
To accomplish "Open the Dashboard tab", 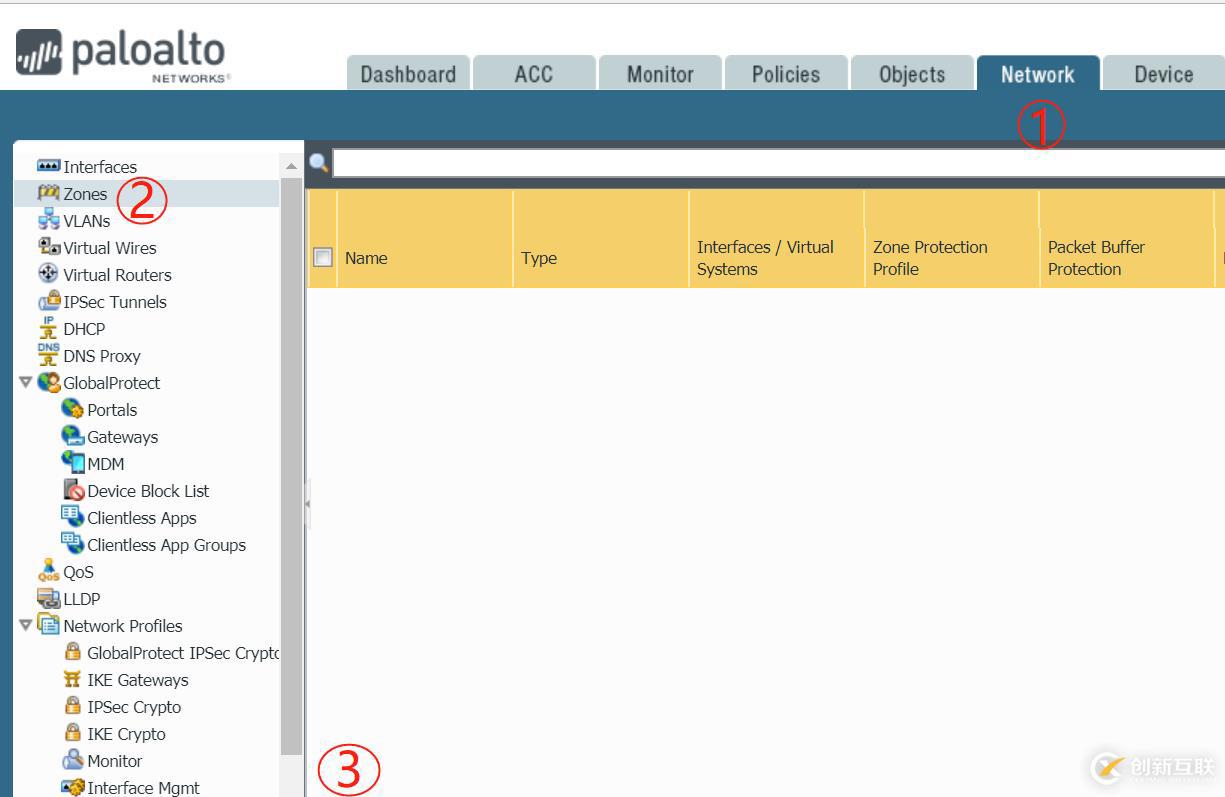I will point(408,74).
